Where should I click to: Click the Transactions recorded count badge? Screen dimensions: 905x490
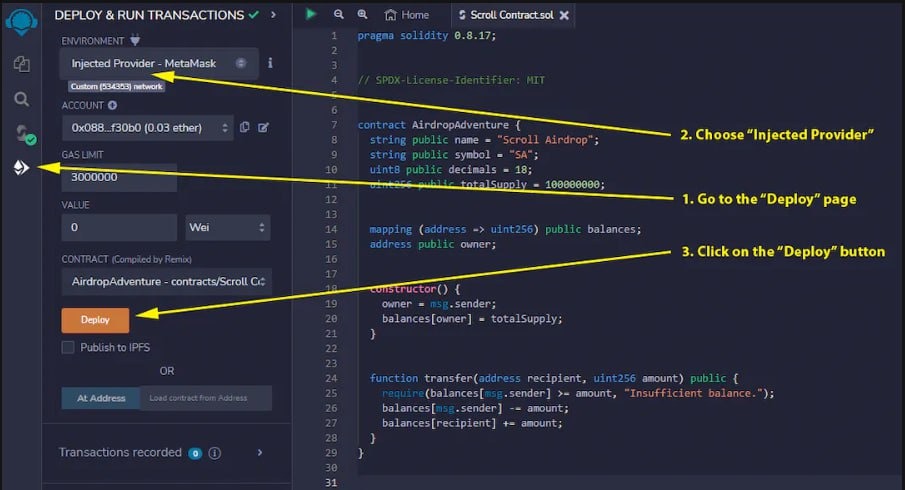(195, 453)
